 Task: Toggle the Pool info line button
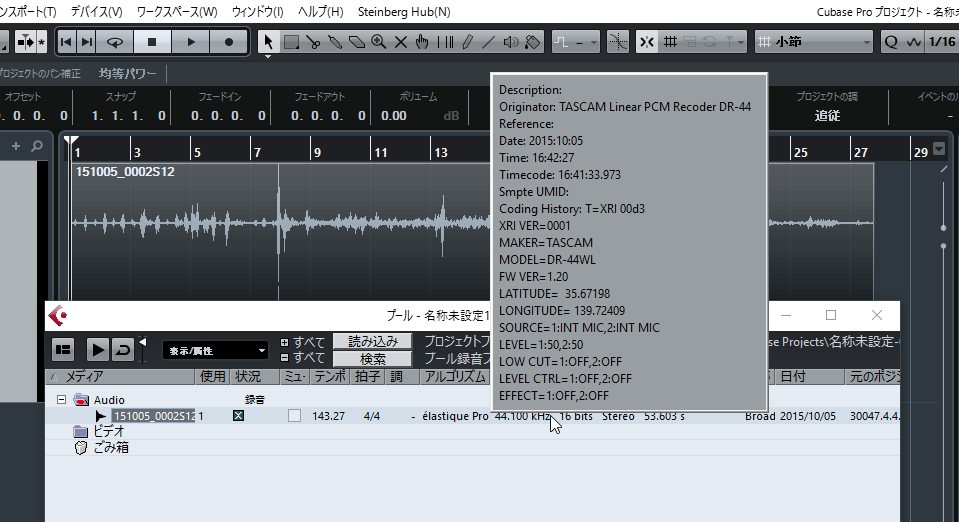63,350
